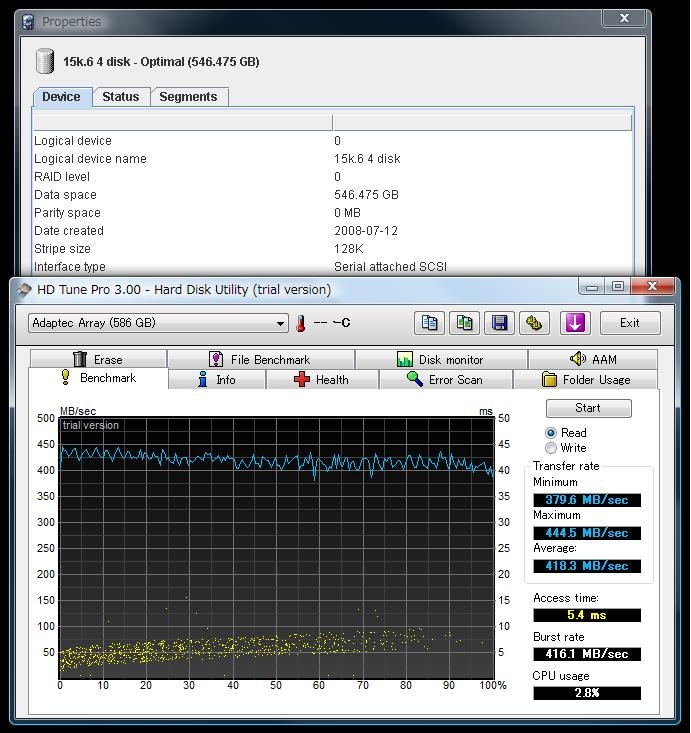
Task: Click the Logical device name row label
Action: (x=90, y=159)
